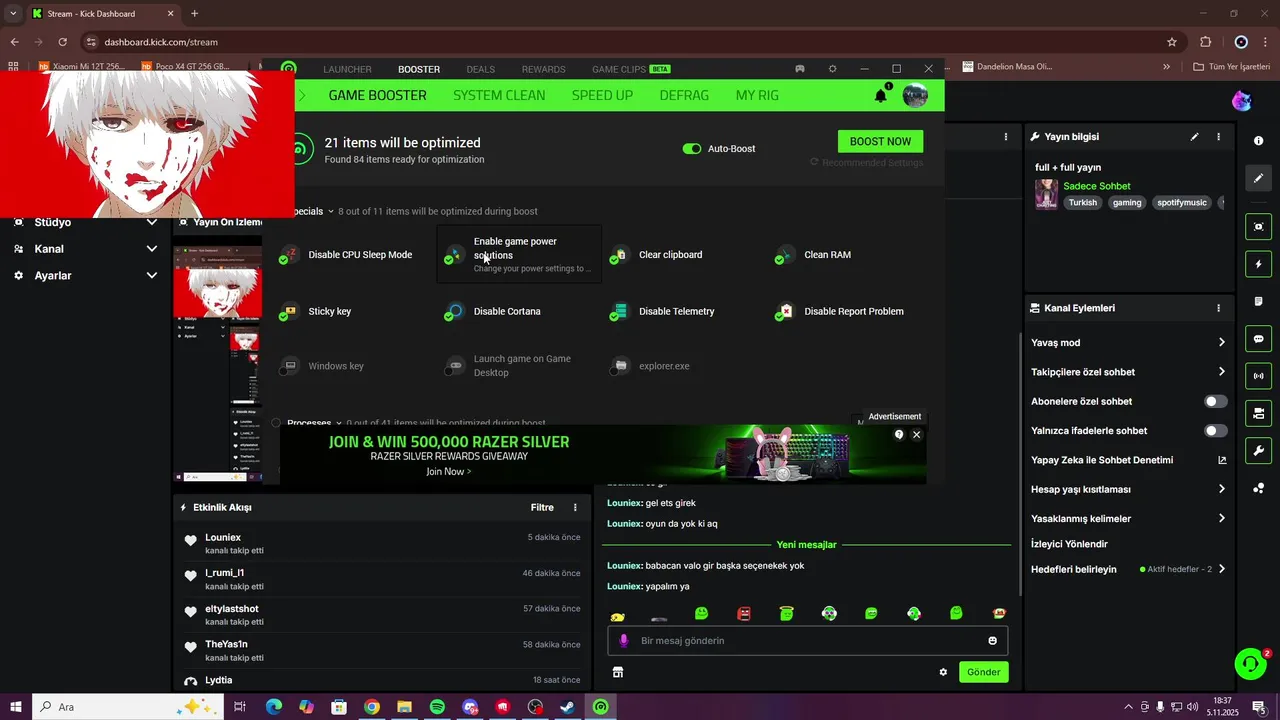
Task: Insert the red angry emote
Action: (x=744, y=614)
